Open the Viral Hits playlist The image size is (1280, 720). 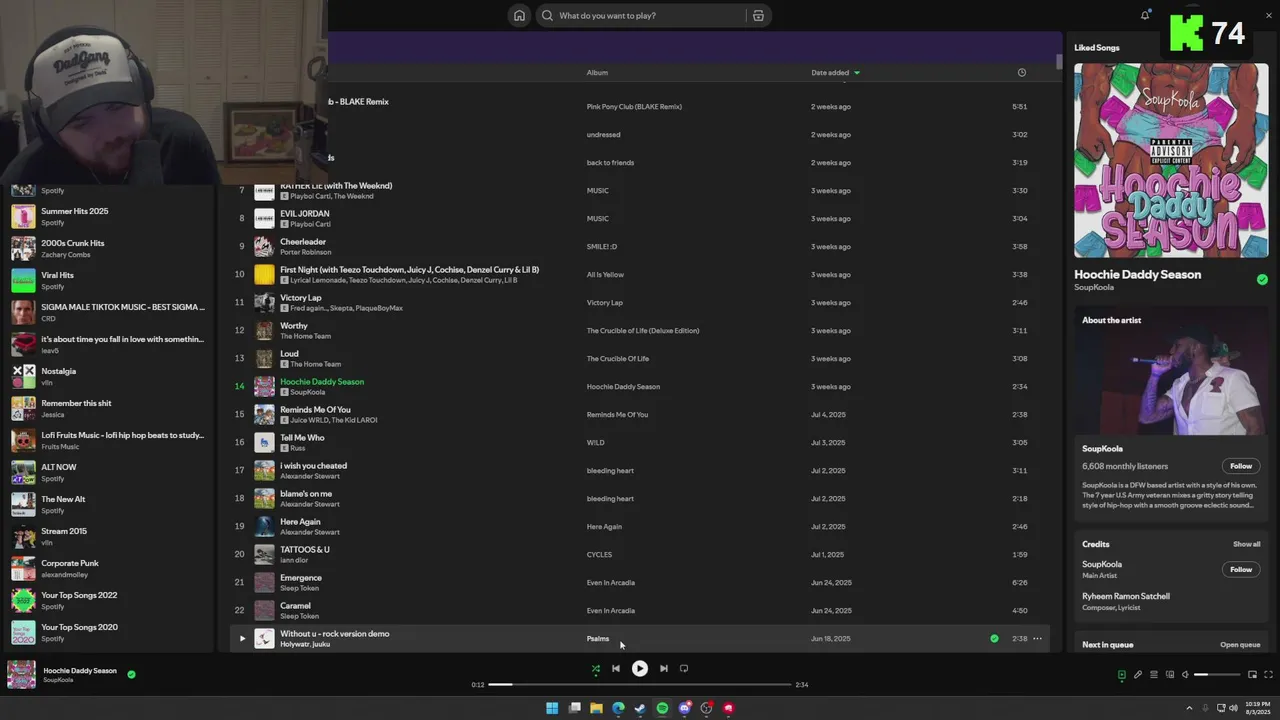coord(108,280)
